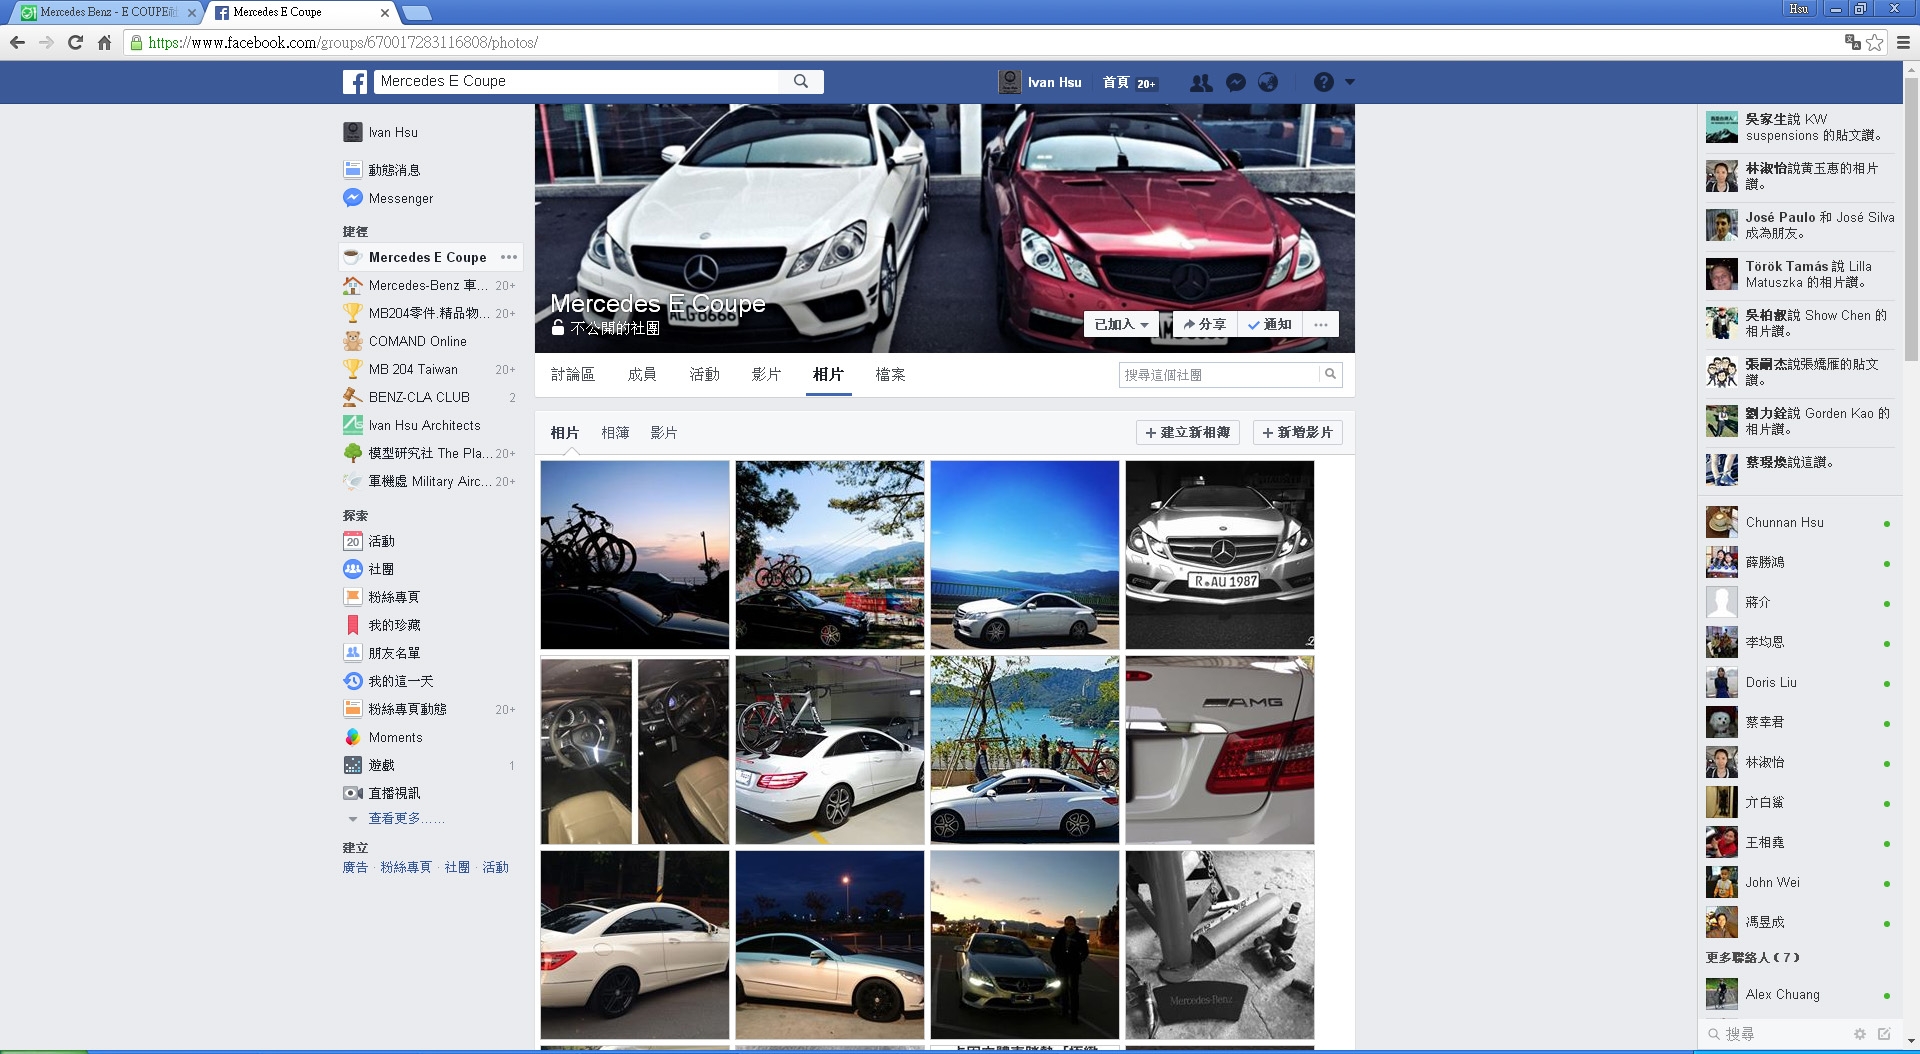Bookmark page with the star icon
Viewport: 1920px width, 1054px height.
[x=1875, y=42]
